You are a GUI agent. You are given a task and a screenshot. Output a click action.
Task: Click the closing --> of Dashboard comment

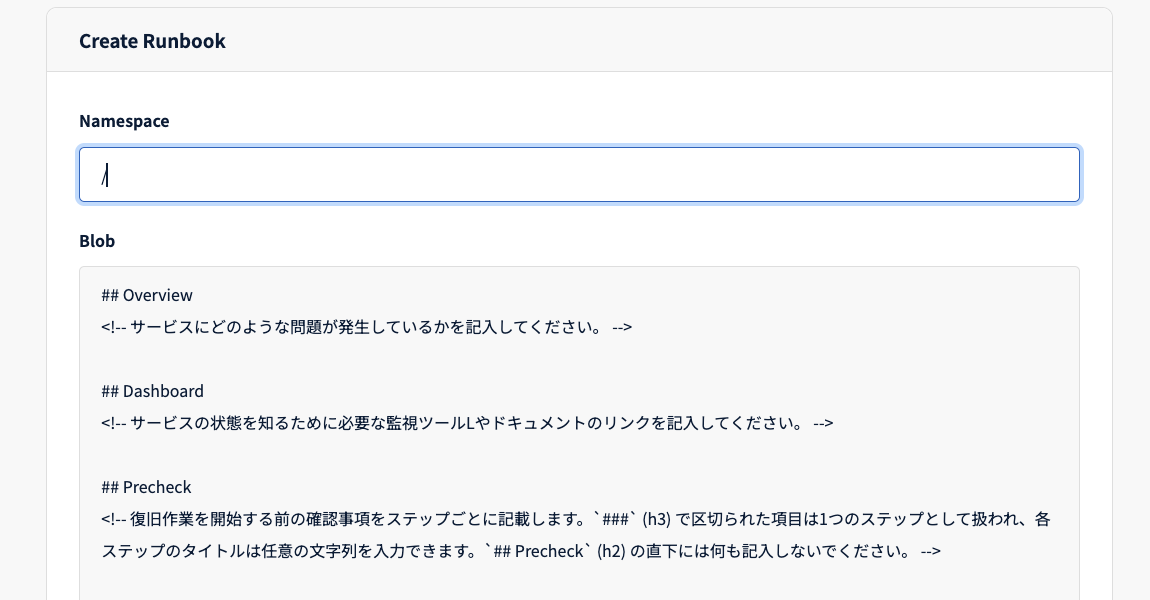coord(823,423)
